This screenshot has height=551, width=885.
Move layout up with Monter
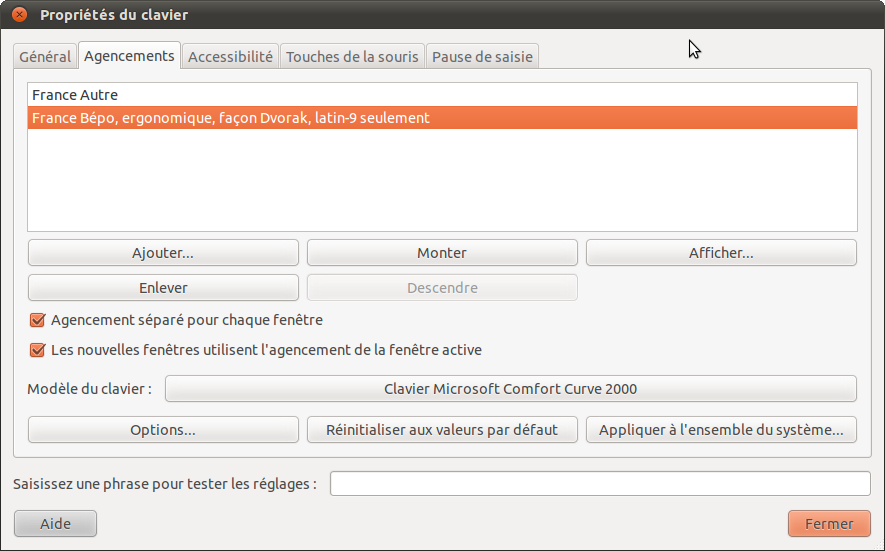click(x=442, y=253)
